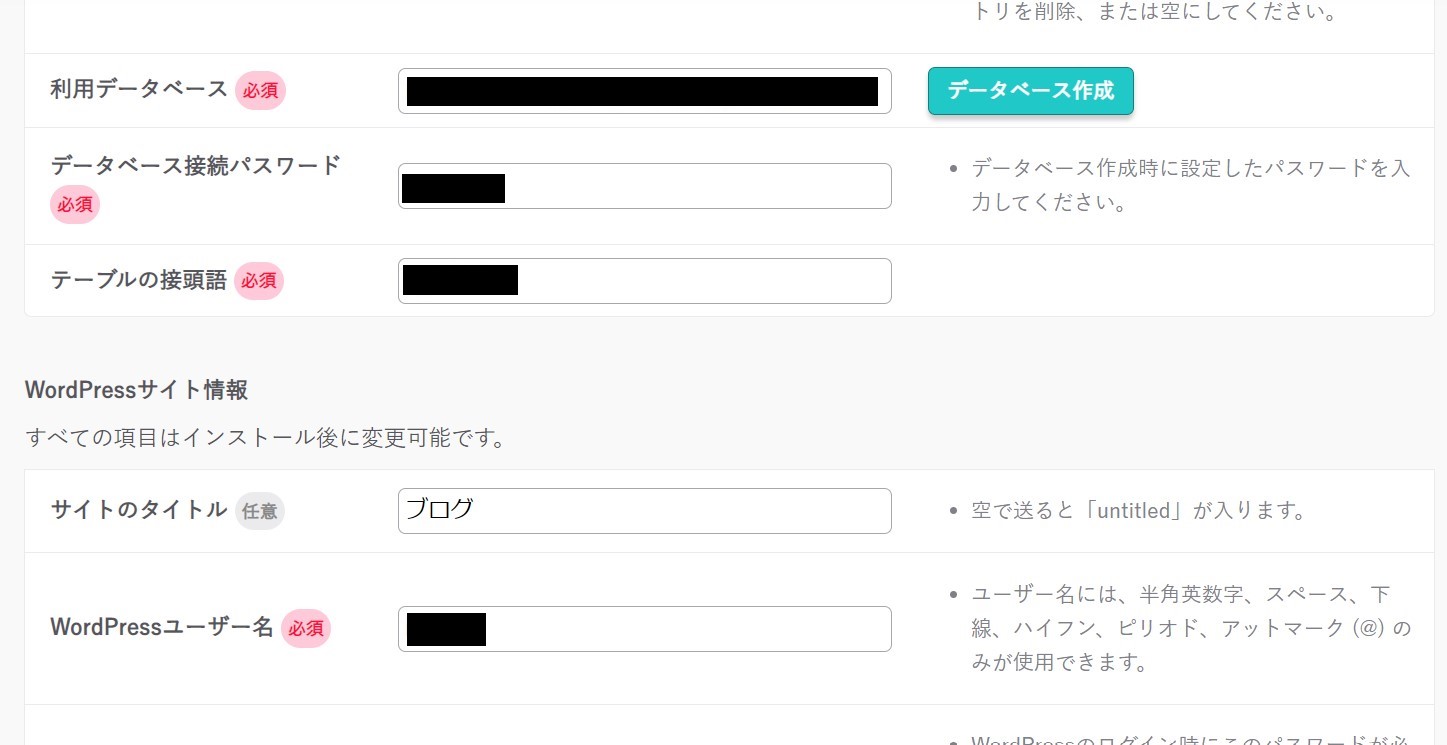The image size is (1447, 745).
Task: Click the 必須 badge under データベース接続パスワード
Action: click(75, 205)
